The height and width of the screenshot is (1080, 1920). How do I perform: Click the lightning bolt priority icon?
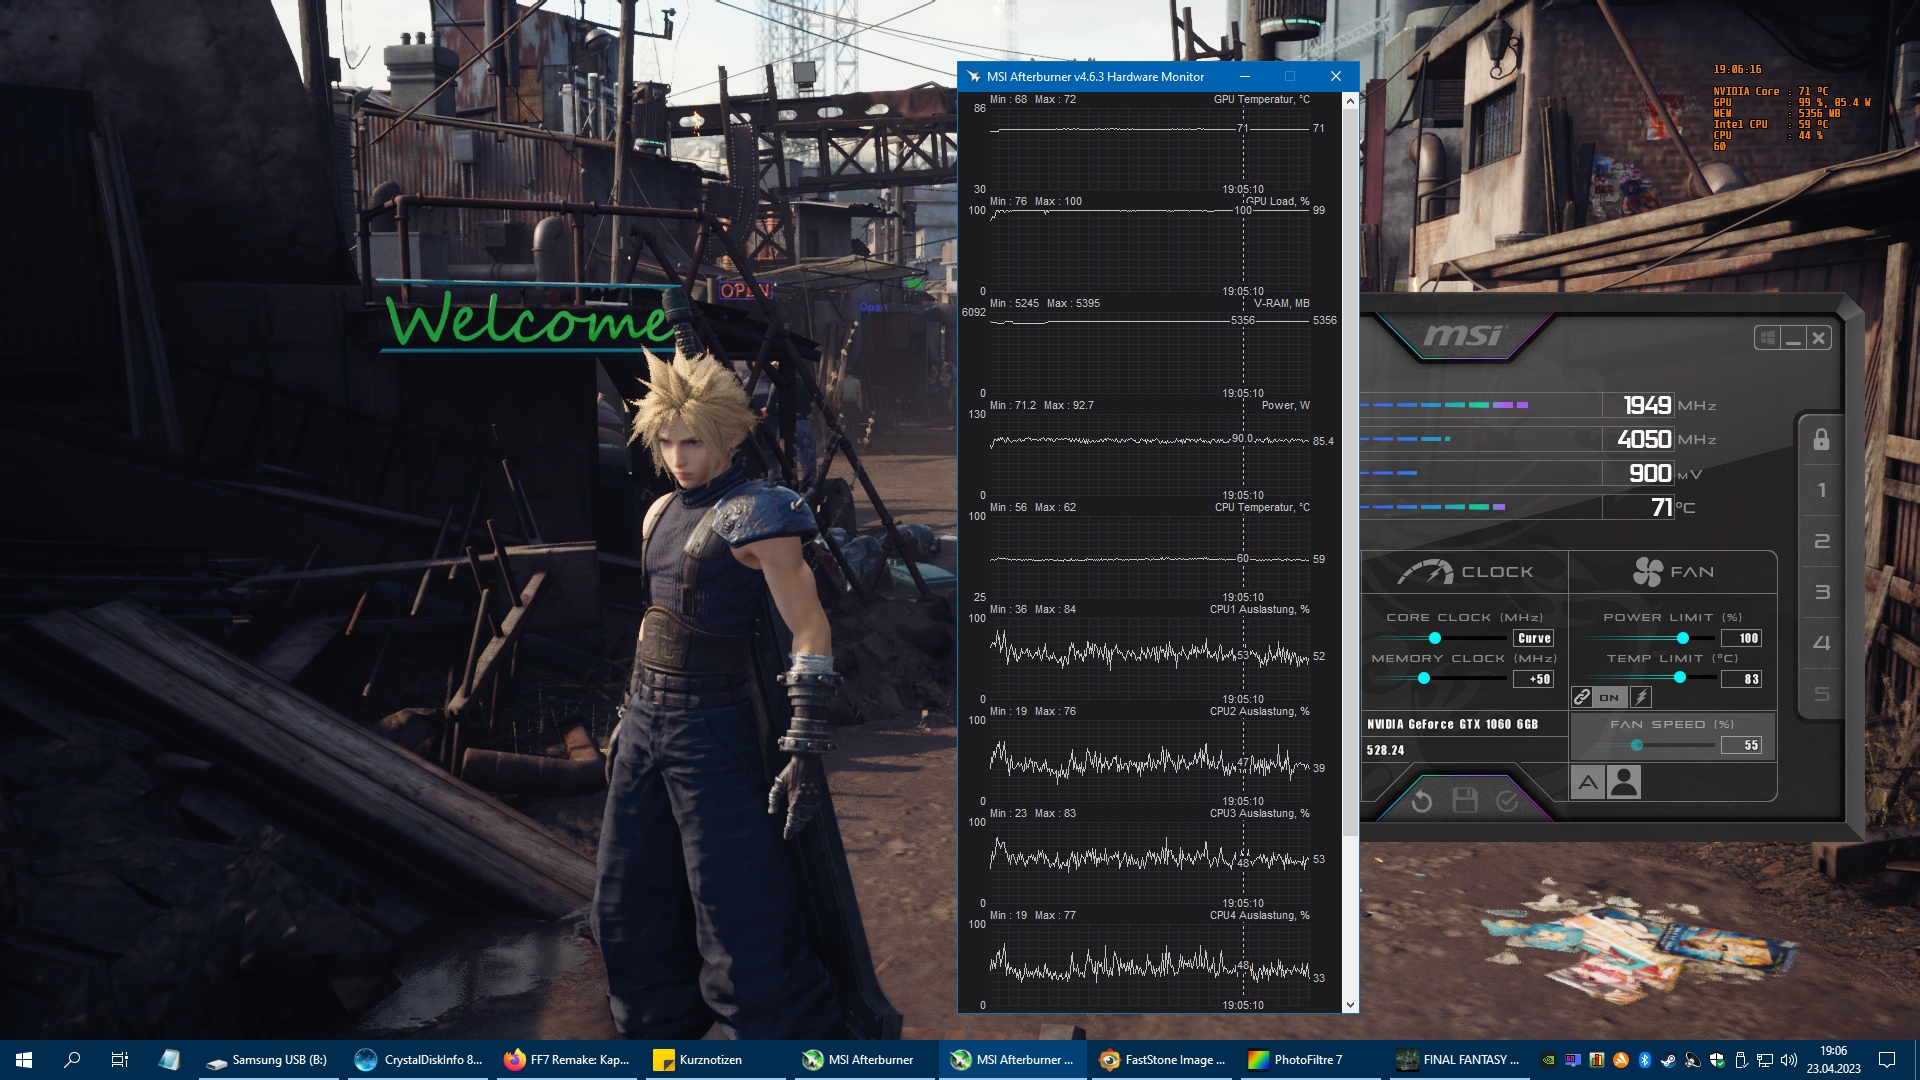point(1641,697)
